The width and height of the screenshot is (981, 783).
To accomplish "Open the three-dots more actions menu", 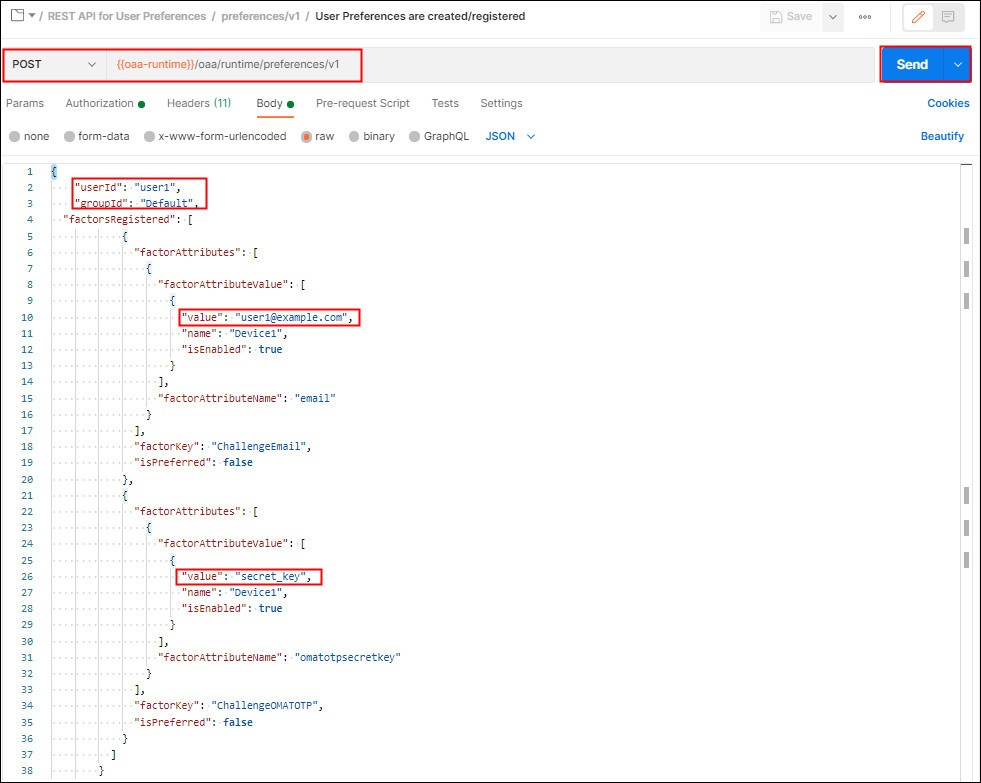I will pos(865,17).
